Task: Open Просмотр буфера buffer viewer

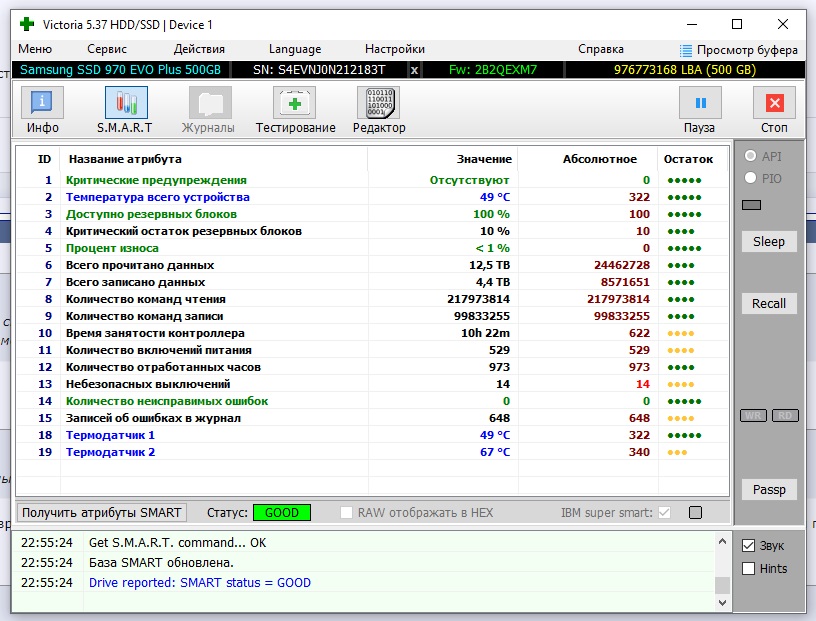Action: 738,50
